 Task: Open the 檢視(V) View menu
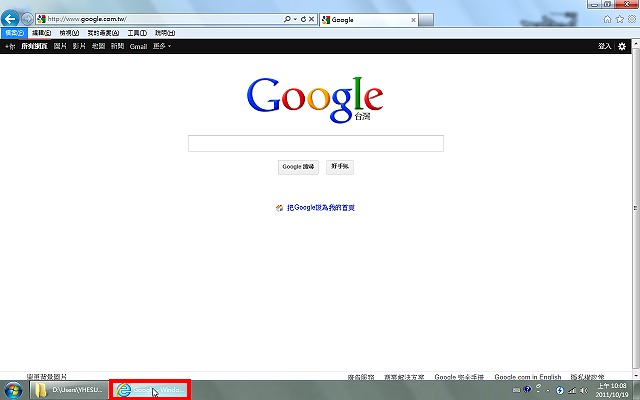[69, 33]
